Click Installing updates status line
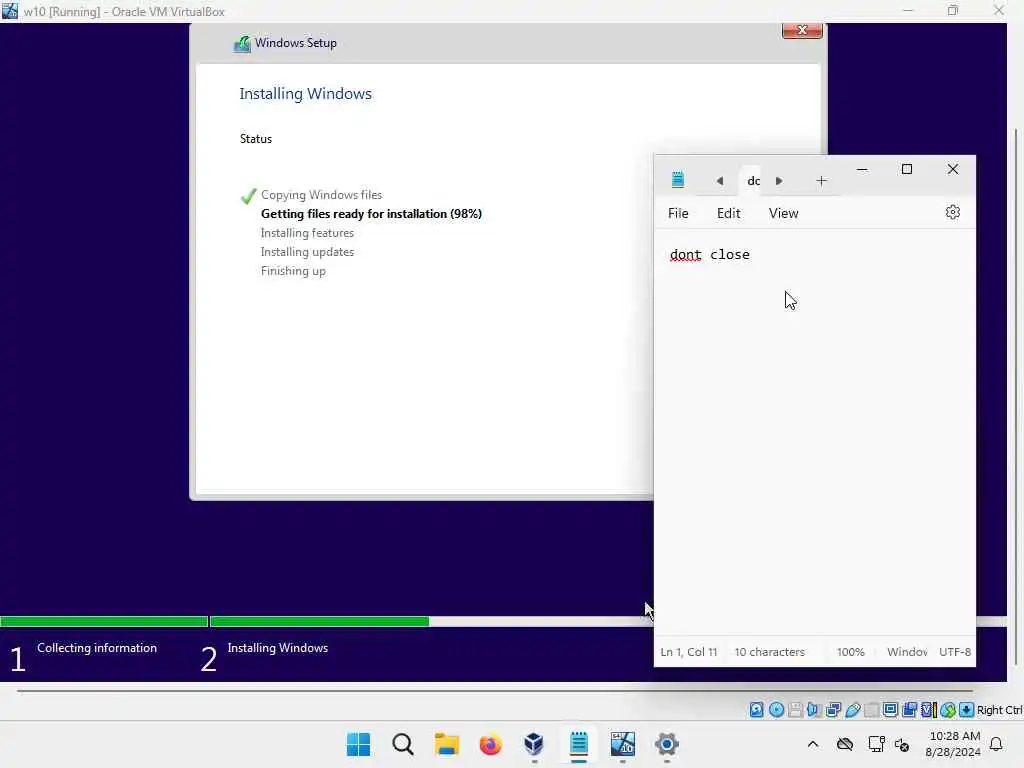Image resolution: width=1024 pixels, height=768 pixels. pyautogui.click(x=307, y=251)
